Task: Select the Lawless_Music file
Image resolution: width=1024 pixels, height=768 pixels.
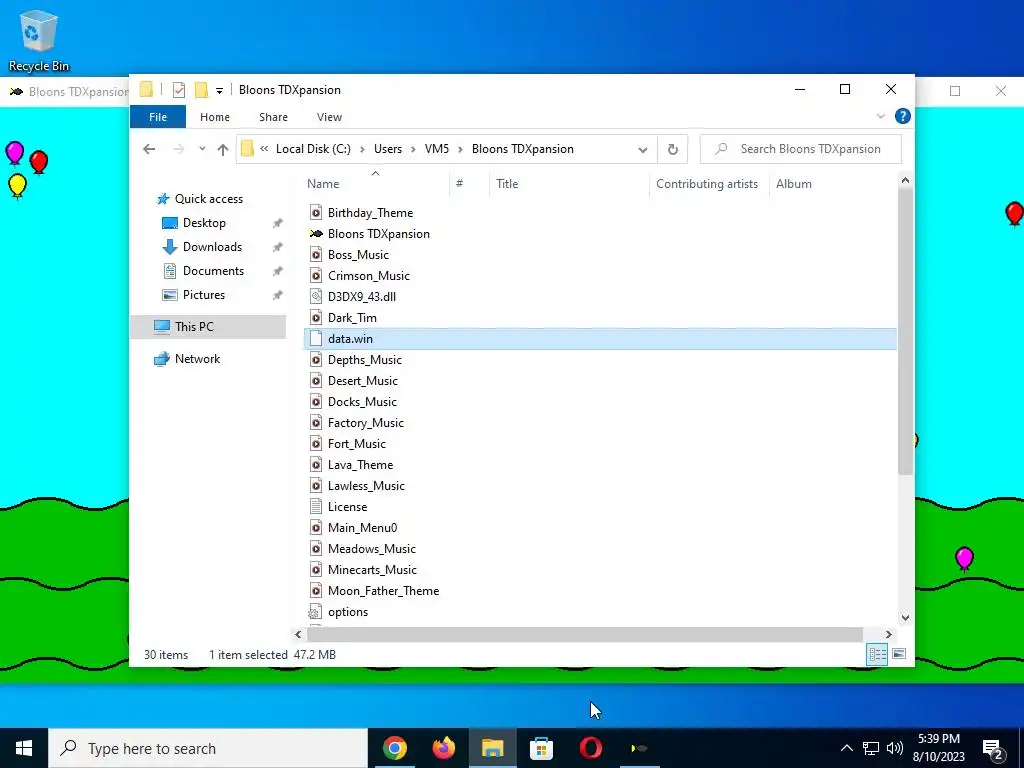Action: 366,485
